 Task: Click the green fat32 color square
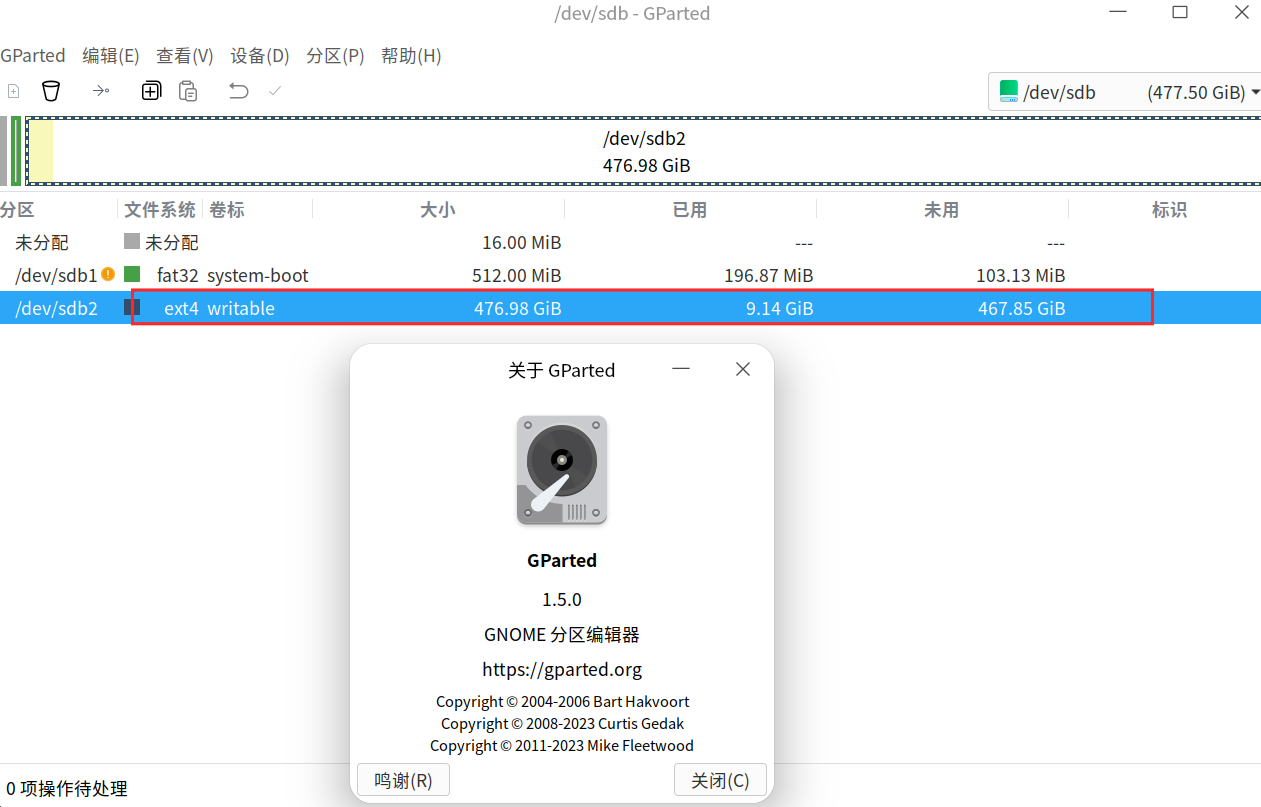[131, 274]
